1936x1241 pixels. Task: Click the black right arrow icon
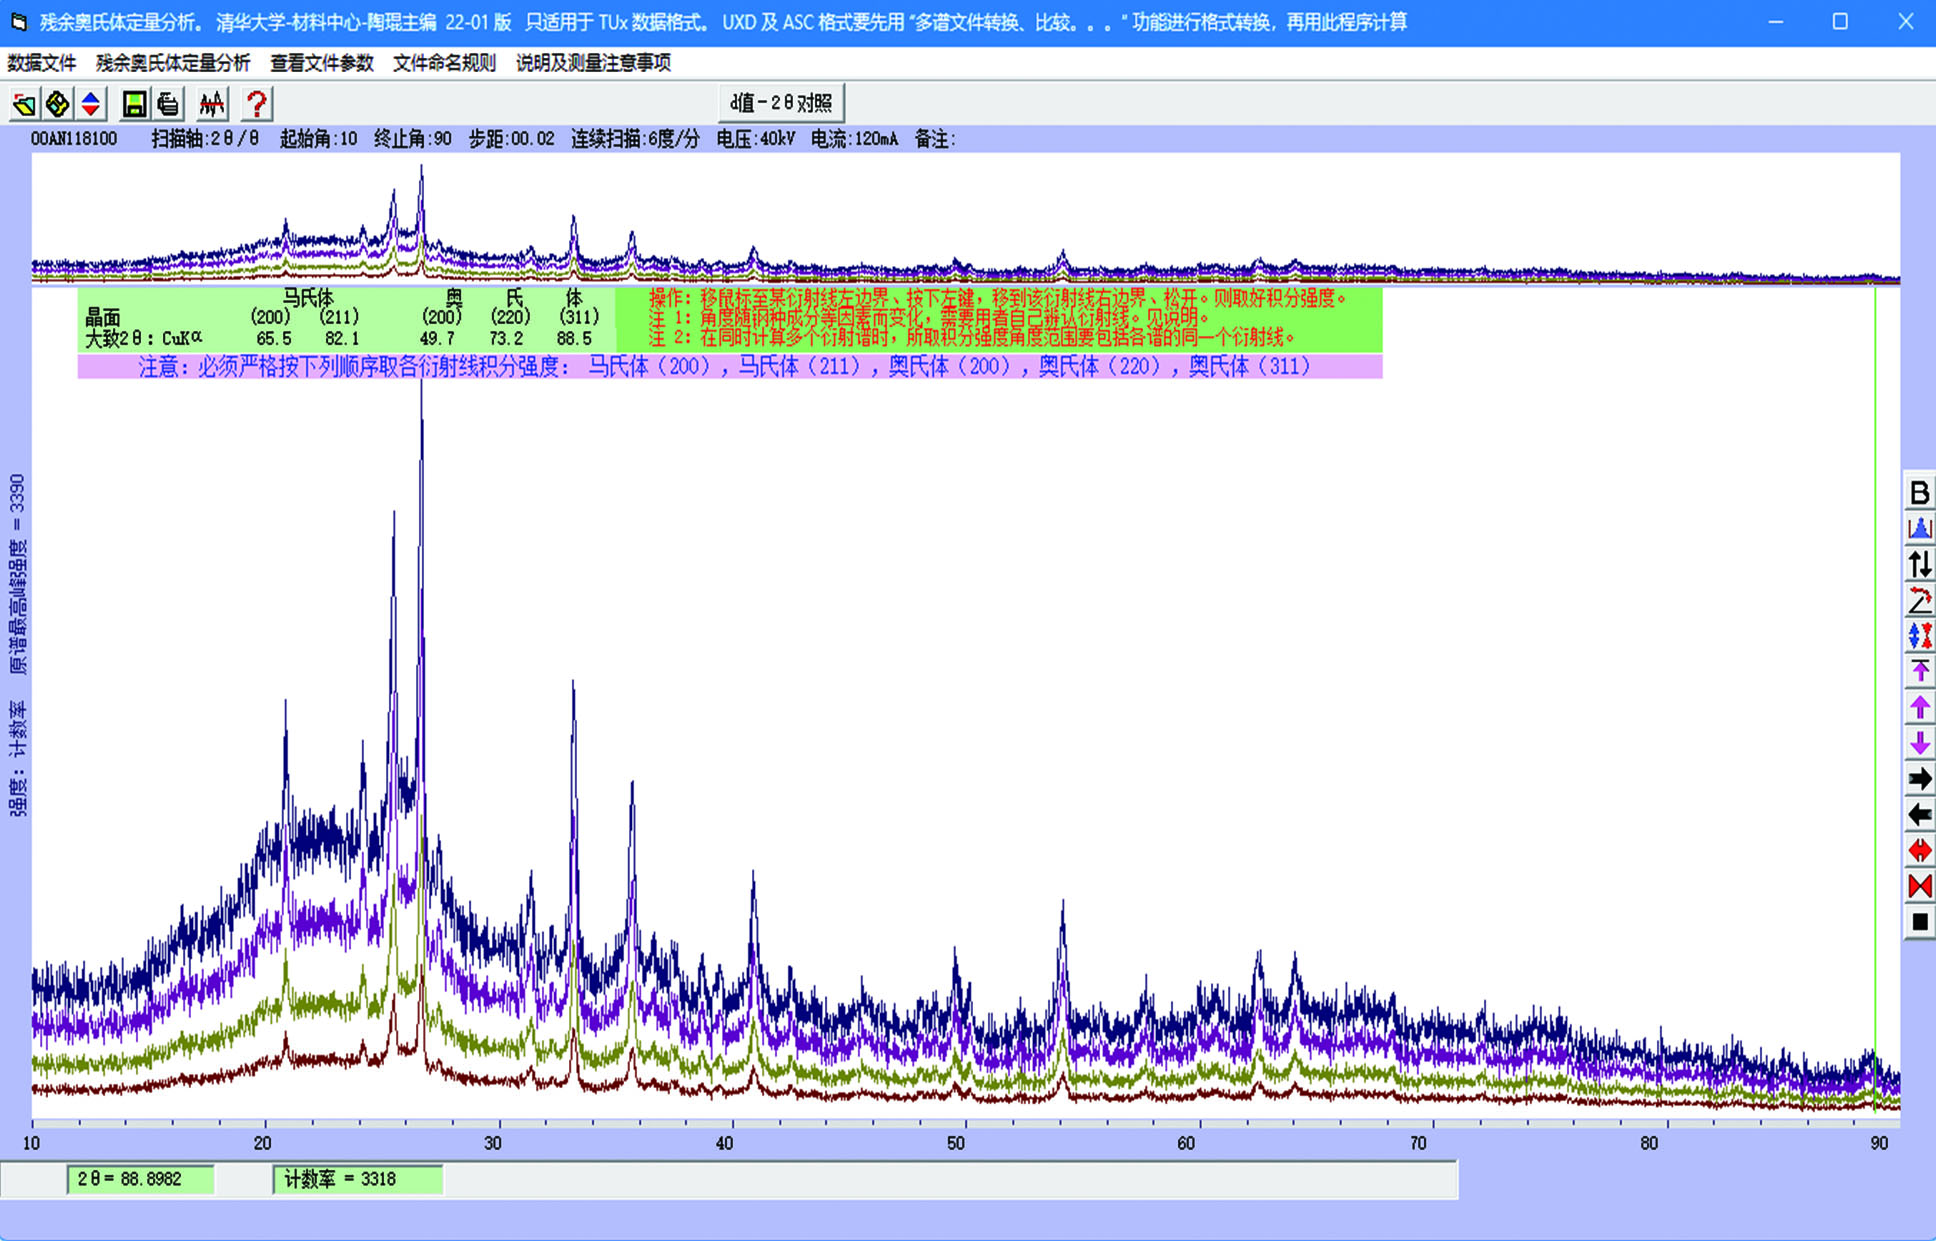[x=1919, y=779]
